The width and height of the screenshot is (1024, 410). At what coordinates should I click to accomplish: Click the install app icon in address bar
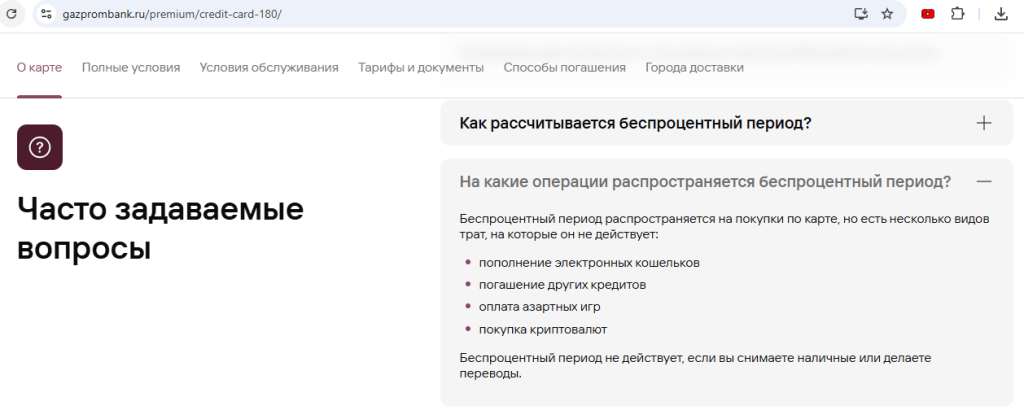(x=861, y=14)
